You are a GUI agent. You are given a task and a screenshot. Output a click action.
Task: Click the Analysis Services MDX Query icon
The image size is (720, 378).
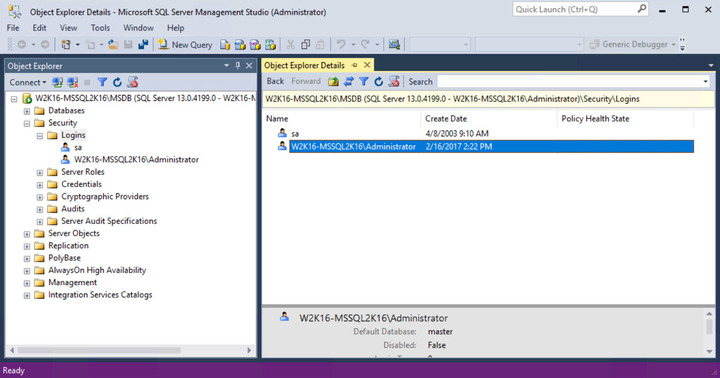[x=240, y=45]
